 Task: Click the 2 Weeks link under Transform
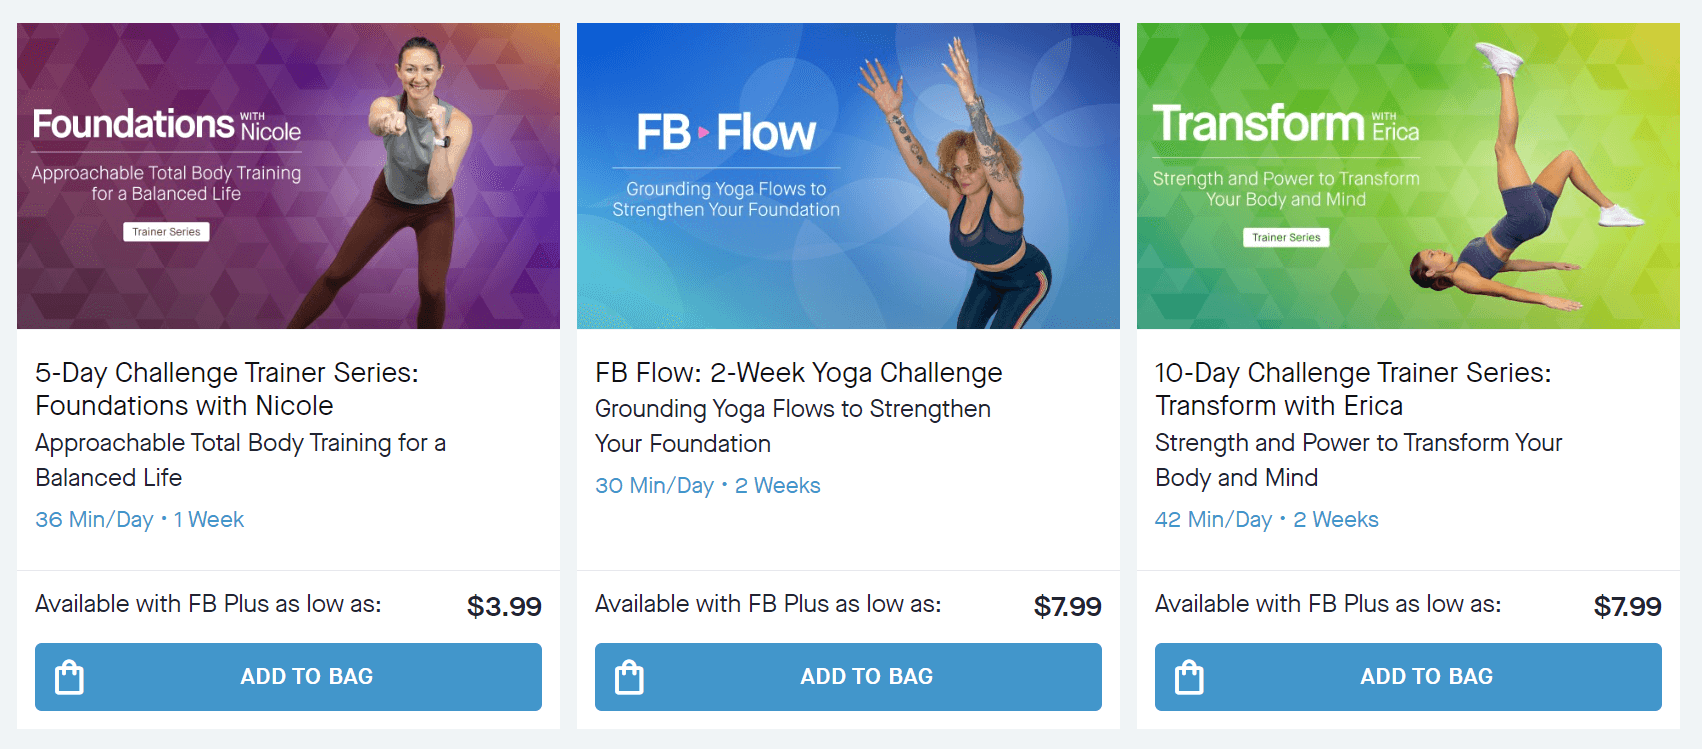pyautogui.click(x=1336, y=519)
